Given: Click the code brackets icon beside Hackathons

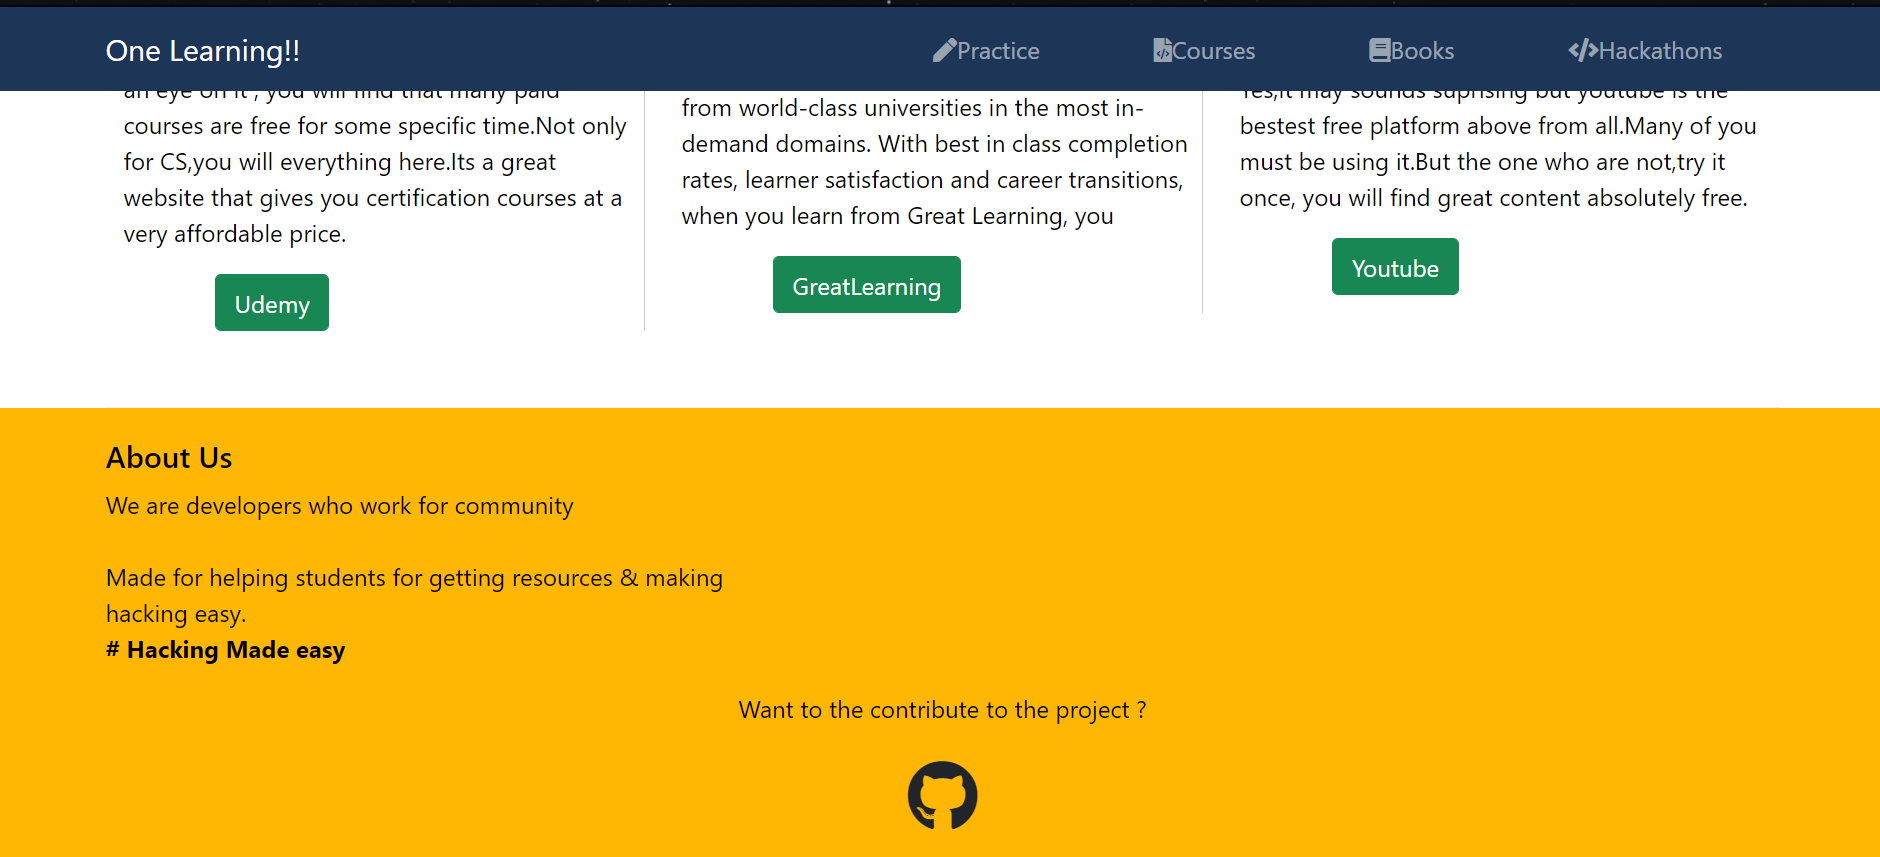Looking at the screenshot, I should [x=1583, y=50].
